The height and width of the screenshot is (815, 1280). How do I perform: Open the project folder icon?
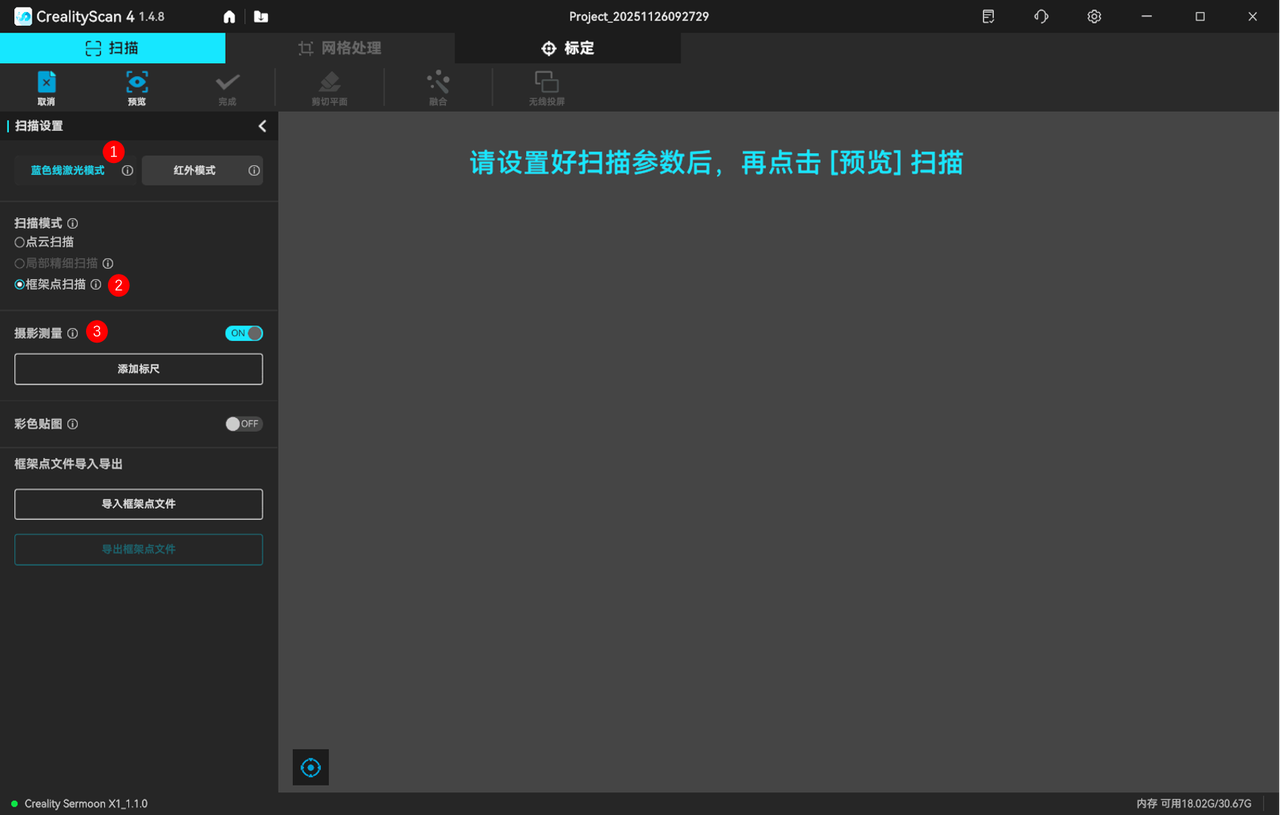click(x=261, y=17)
